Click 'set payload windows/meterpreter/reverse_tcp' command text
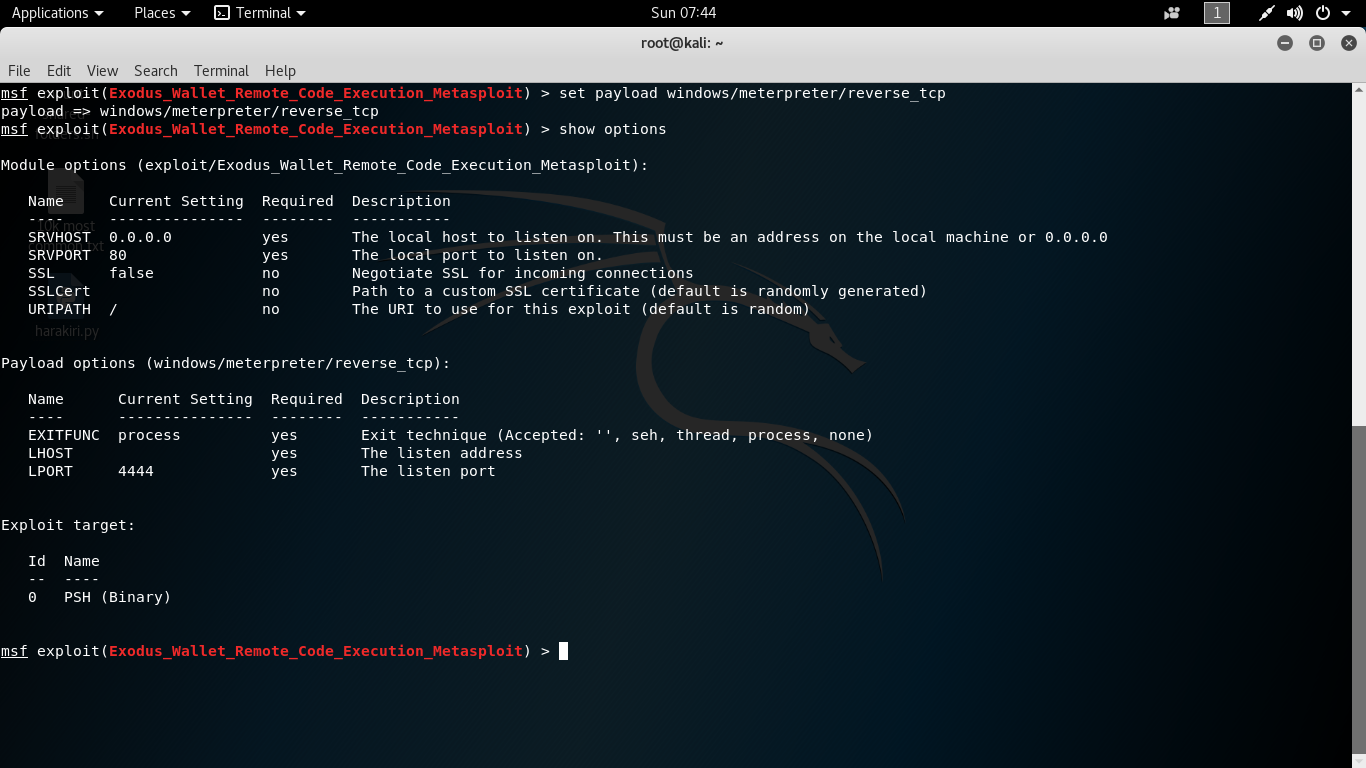1366x768 pixels. click(x=752, y=93)
